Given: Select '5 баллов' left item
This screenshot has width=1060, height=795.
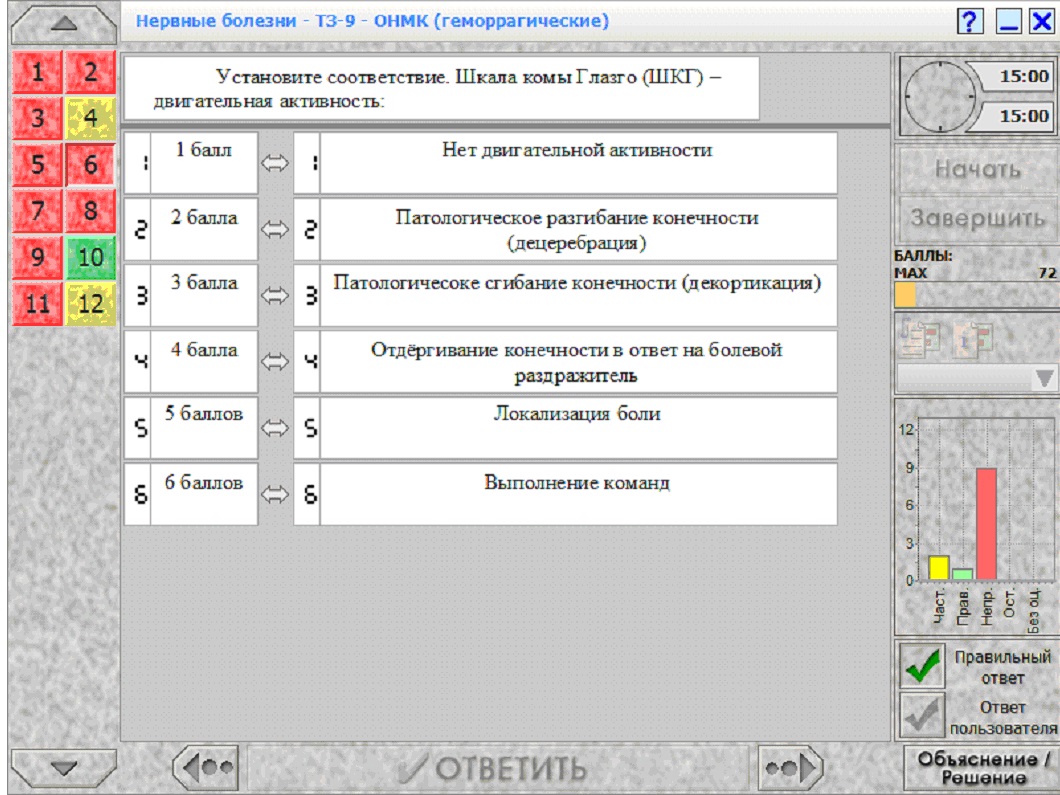Looking at the screenshot, I should (x=191, y=428).
